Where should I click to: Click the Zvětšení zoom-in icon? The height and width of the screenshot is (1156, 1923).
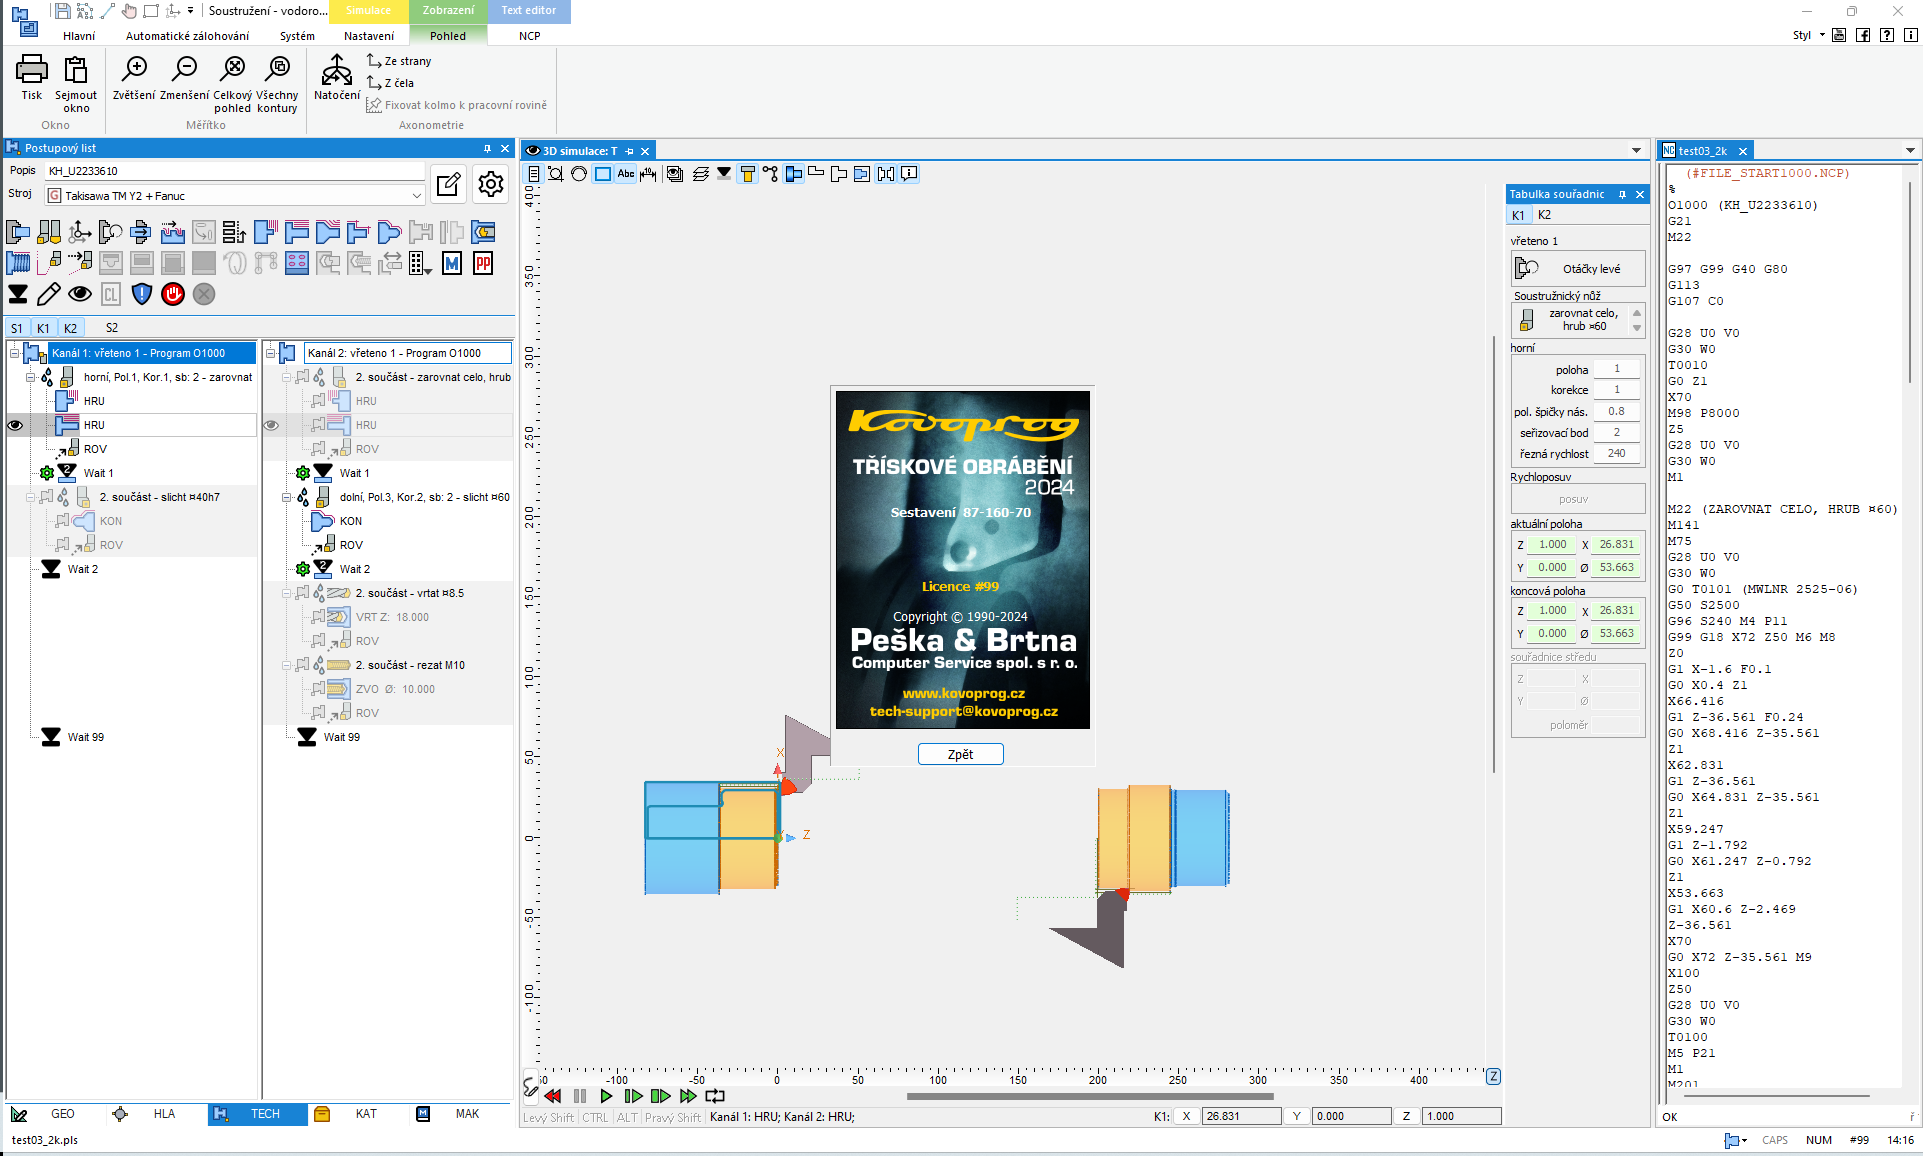pyautogui.click(x=134, y=69)
